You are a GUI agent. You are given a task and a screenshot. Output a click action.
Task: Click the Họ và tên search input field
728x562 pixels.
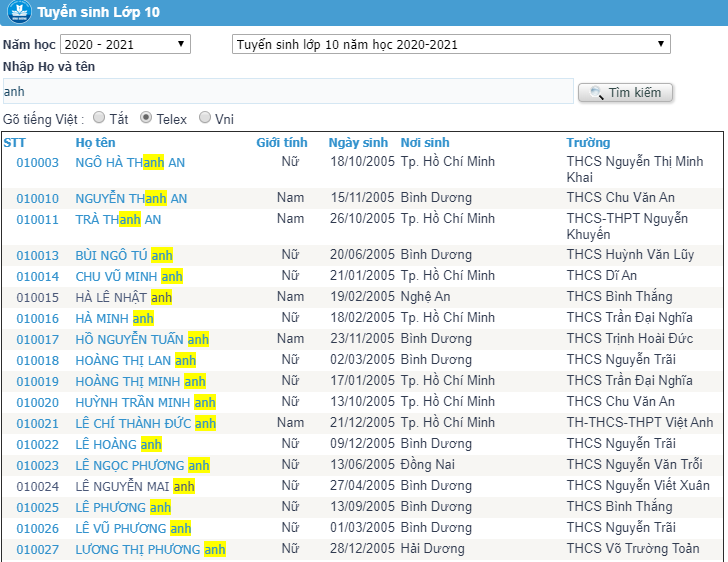pyautogui.click(x=288, y=92)
